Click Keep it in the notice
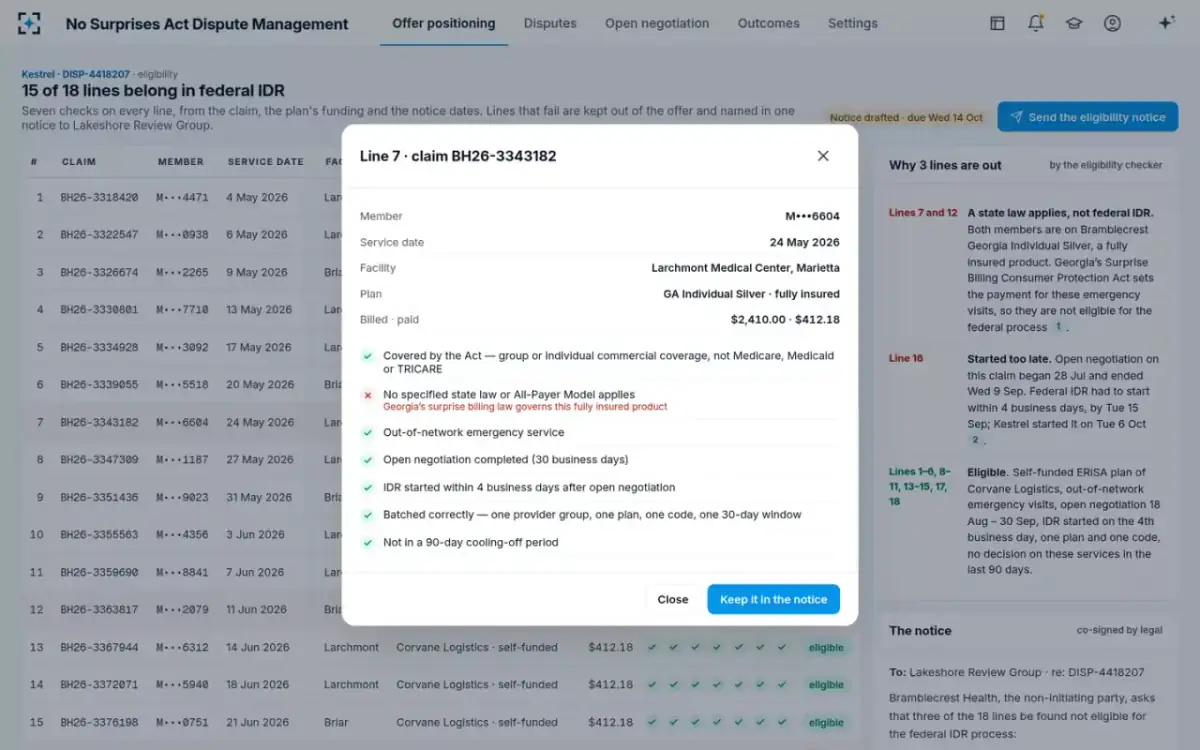 click(x=773, y=599)
